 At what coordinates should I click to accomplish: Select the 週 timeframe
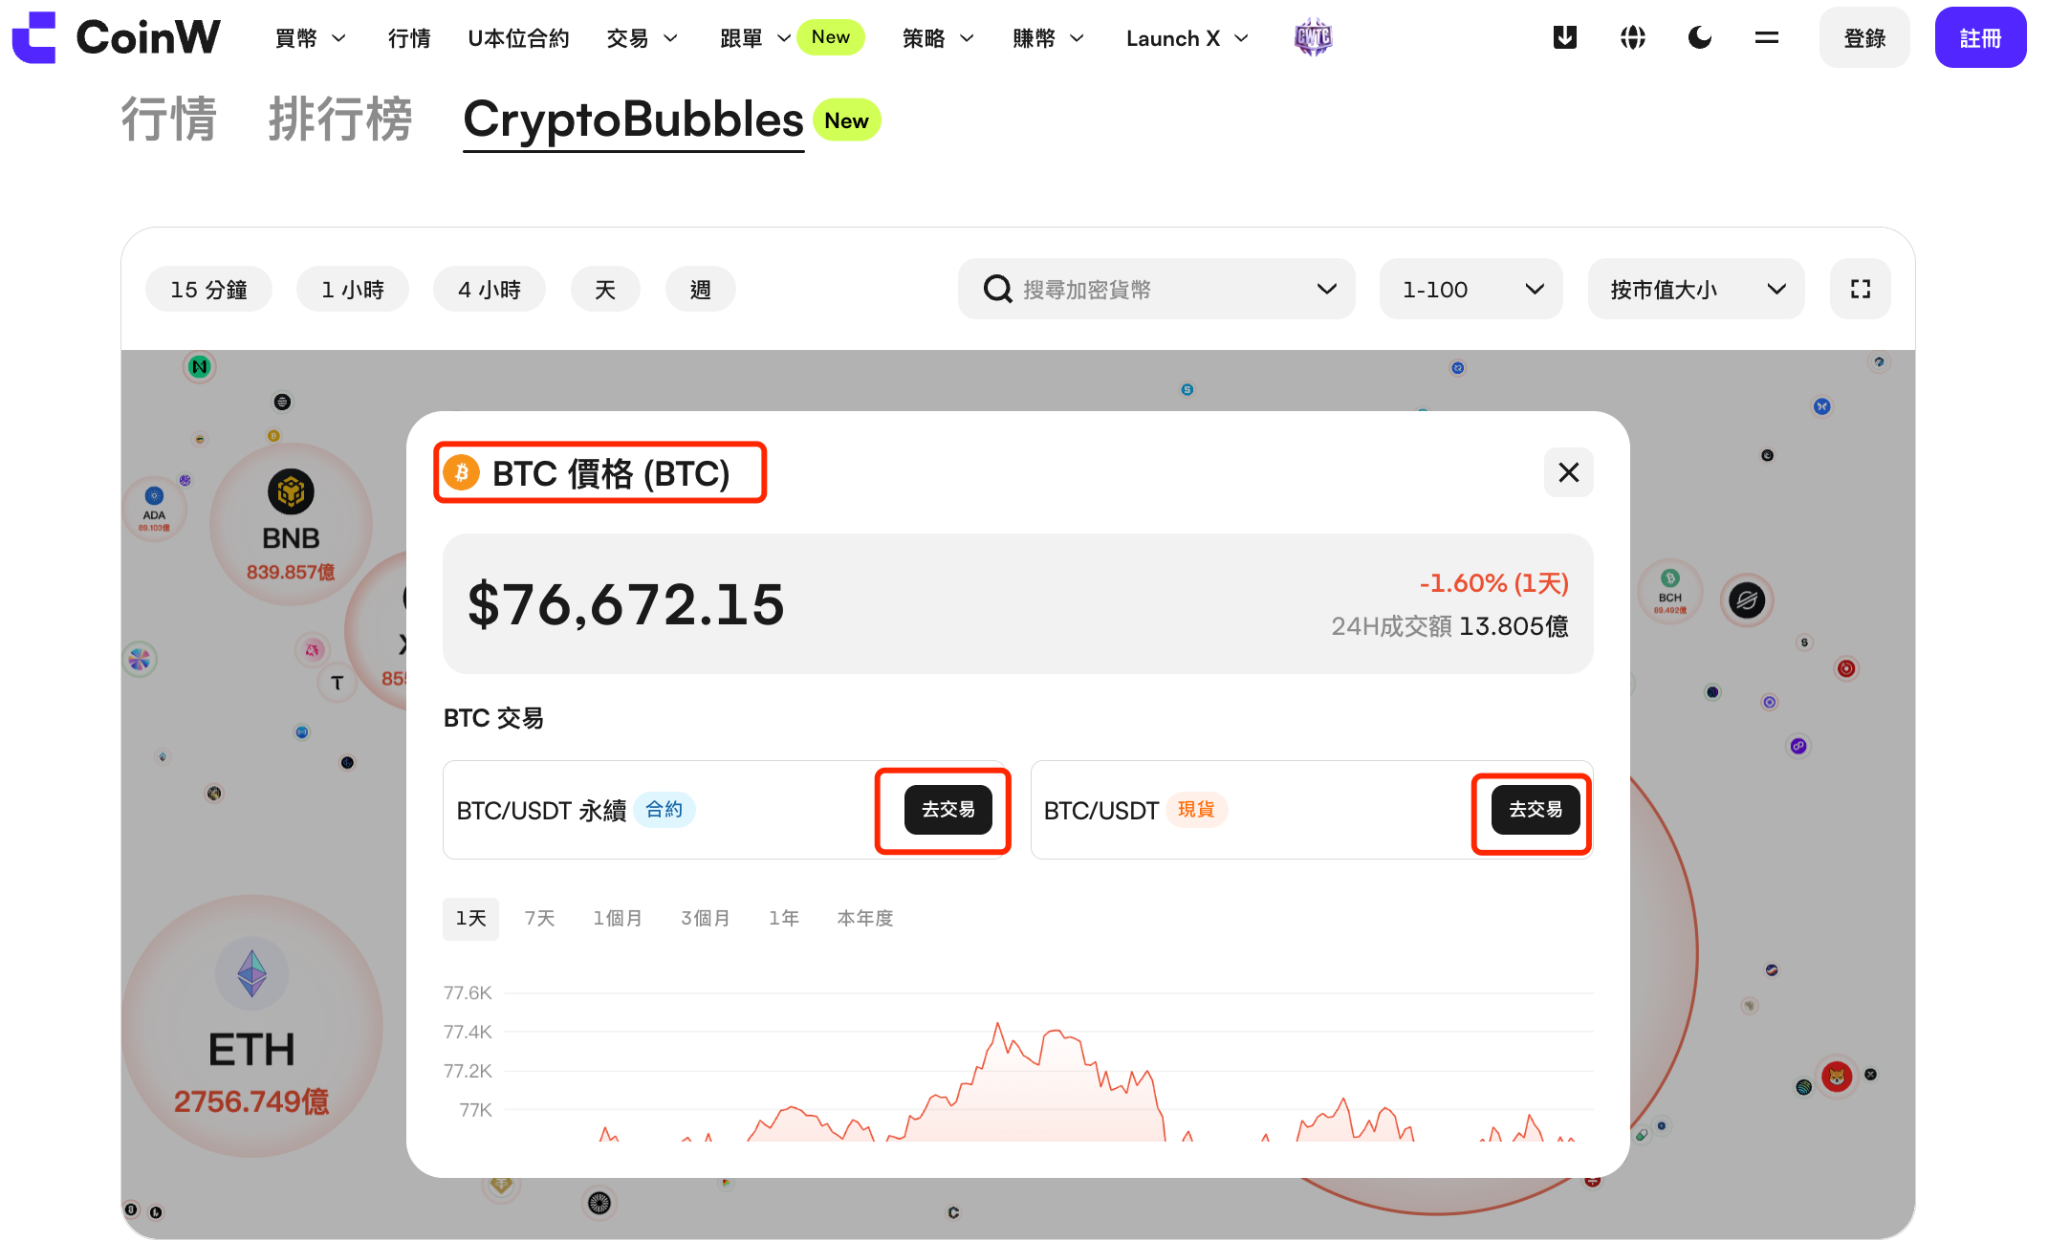pyautogui.click(x=700, y=289)
